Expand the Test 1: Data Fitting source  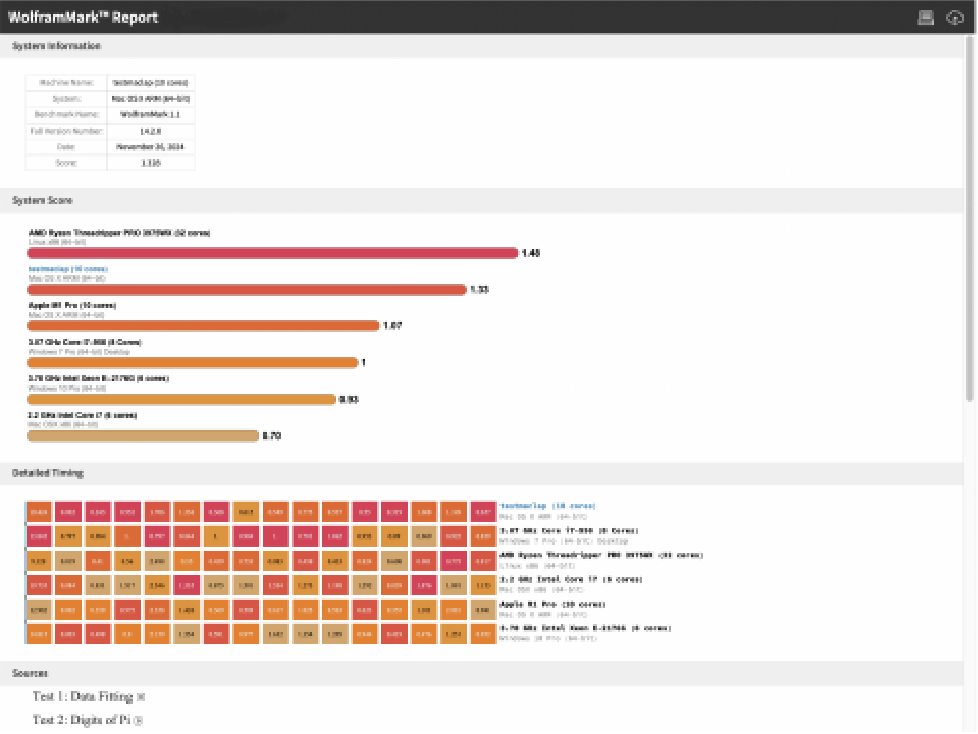coord(141,696)
